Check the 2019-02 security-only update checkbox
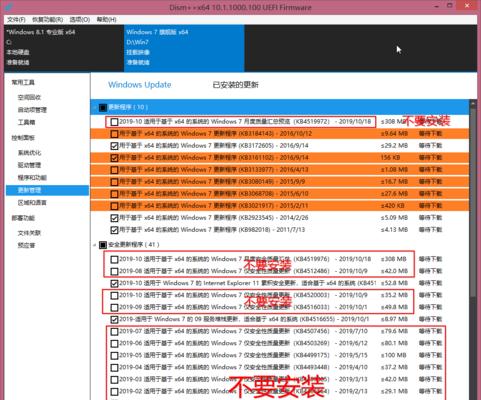481x400 pixels. (x=114, y=392)
